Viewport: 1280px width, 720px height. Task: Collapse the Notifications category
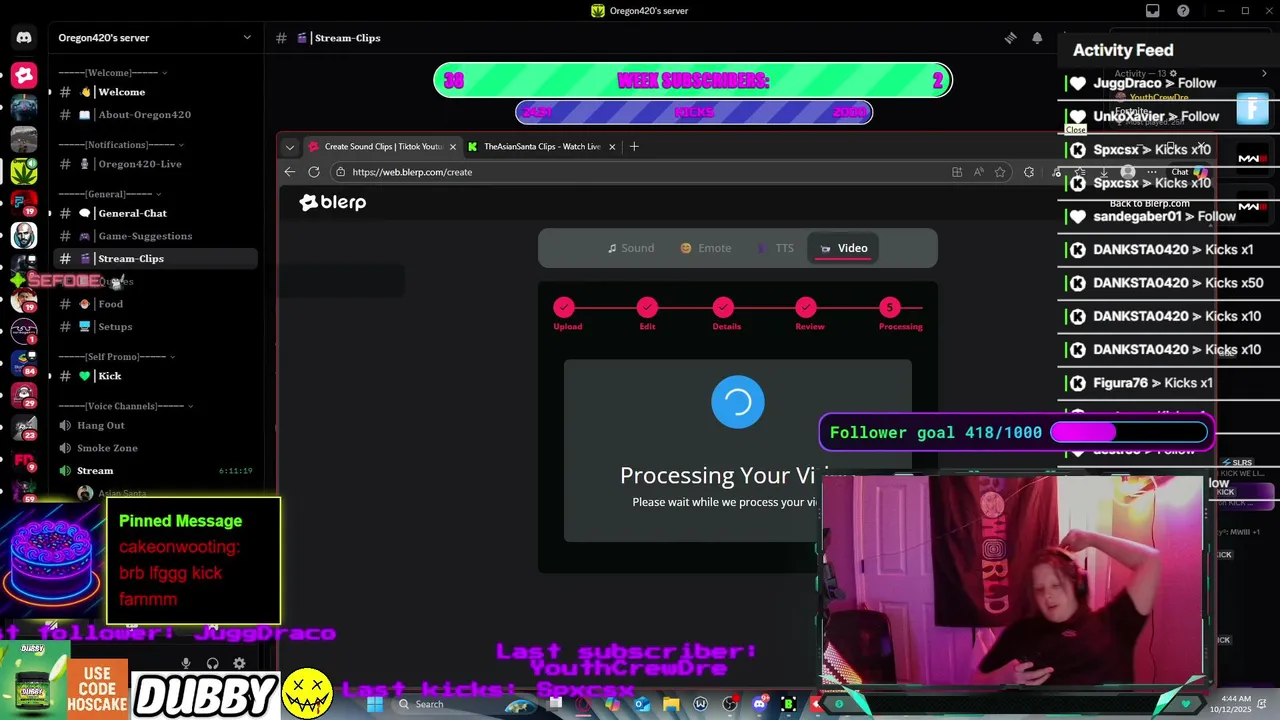click(120, 145)
